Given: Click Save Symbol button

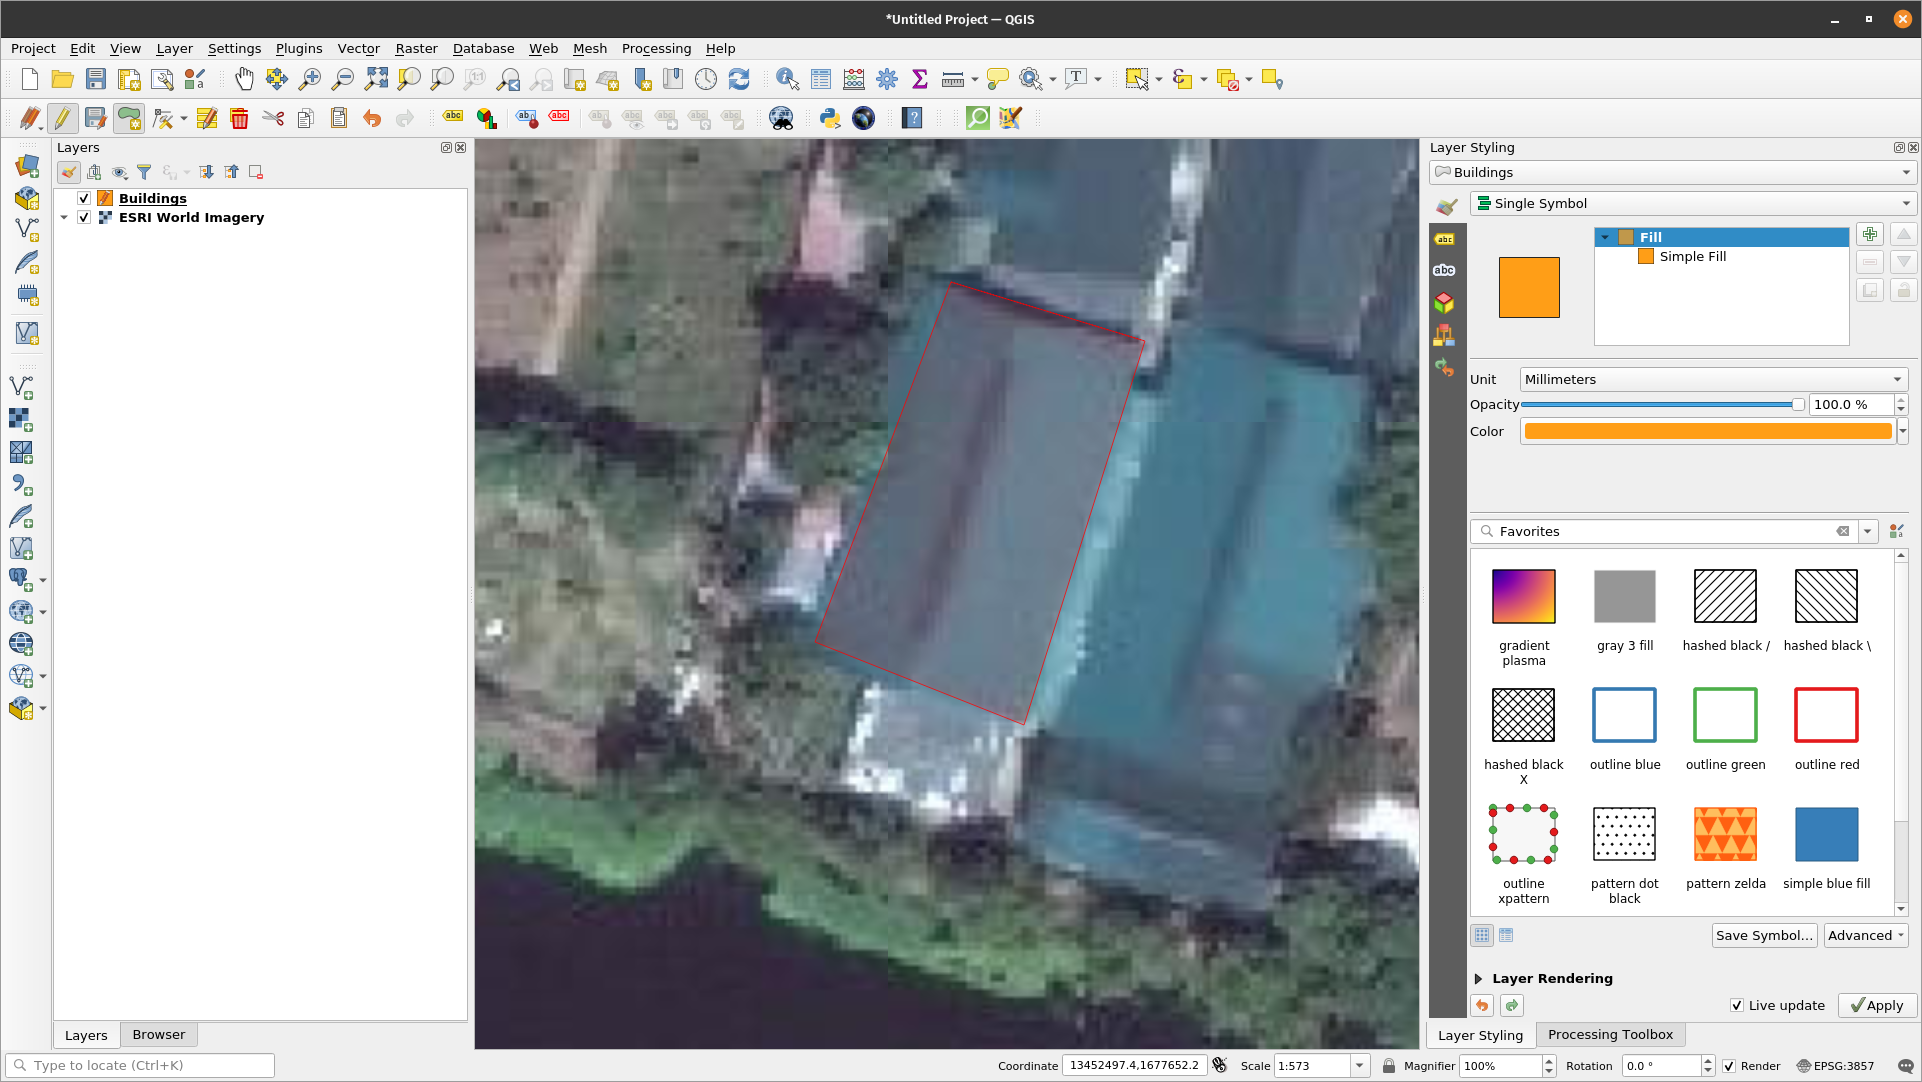Looking at the screenshot, I should point(1765,934).
